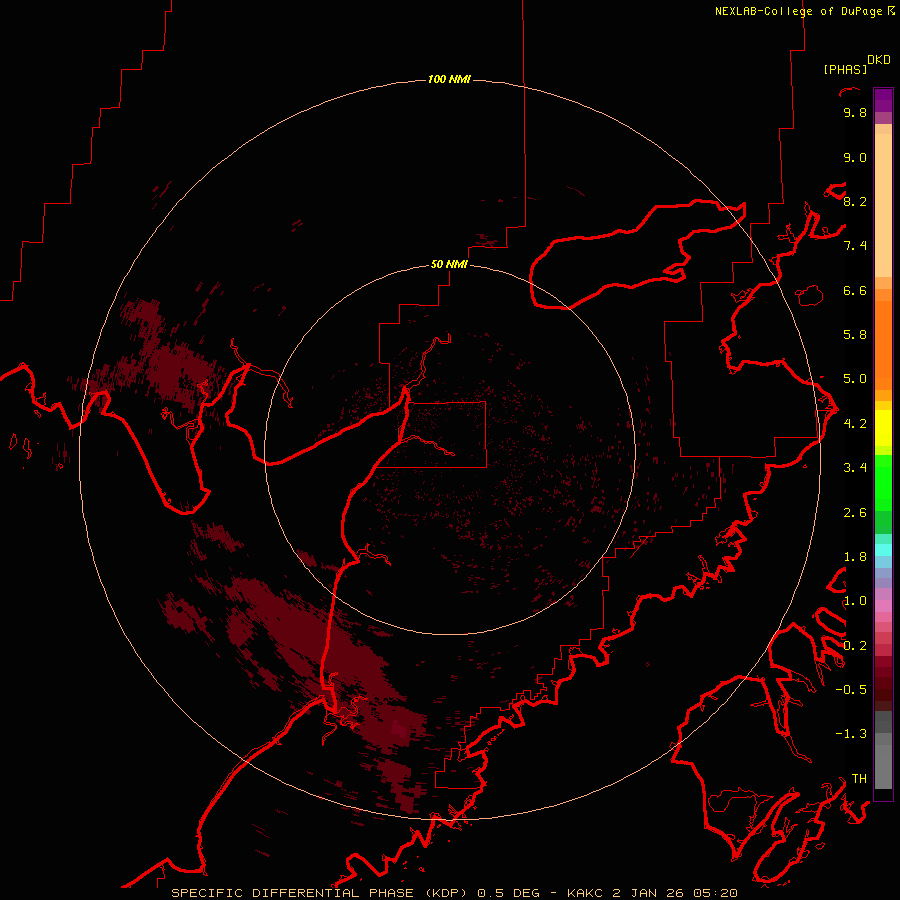Click the 1.8 value on the color scale

click(855, 557)
